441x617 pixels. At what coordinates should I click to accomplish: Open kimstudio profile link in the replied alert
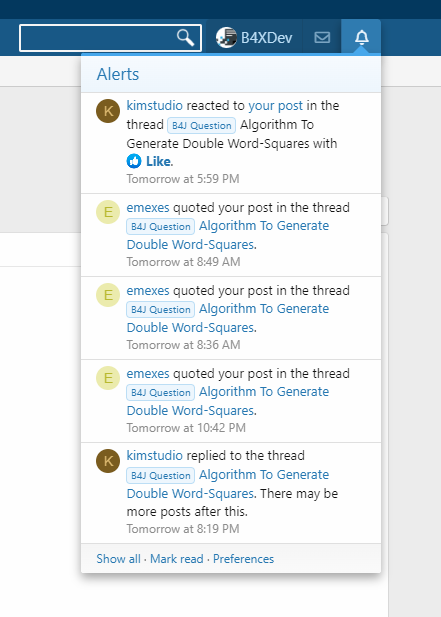tap(155, 455)
